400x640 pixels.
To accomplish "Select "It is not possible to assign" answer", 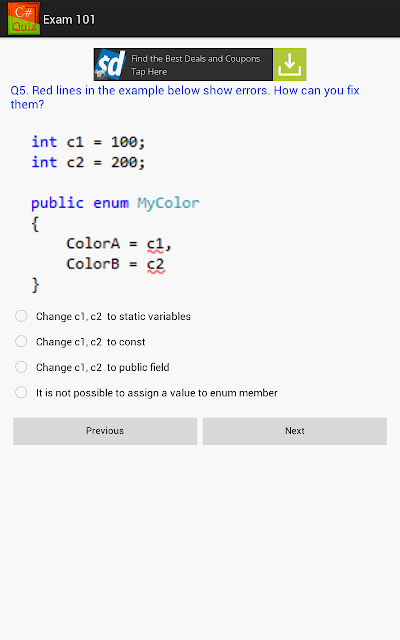I will click(146, 393).
